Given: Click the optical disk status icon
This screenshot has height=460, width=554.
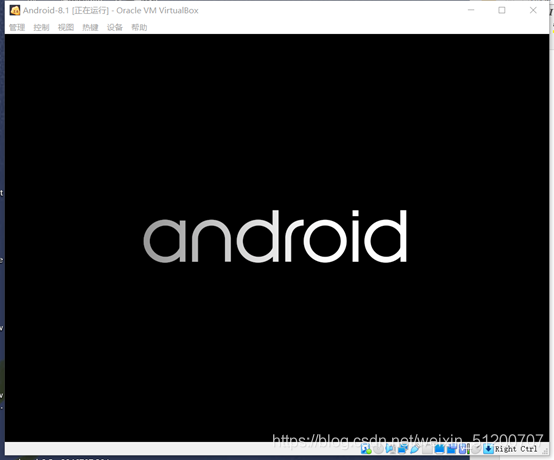Looking at the screenshot, I should pos(378,449).
